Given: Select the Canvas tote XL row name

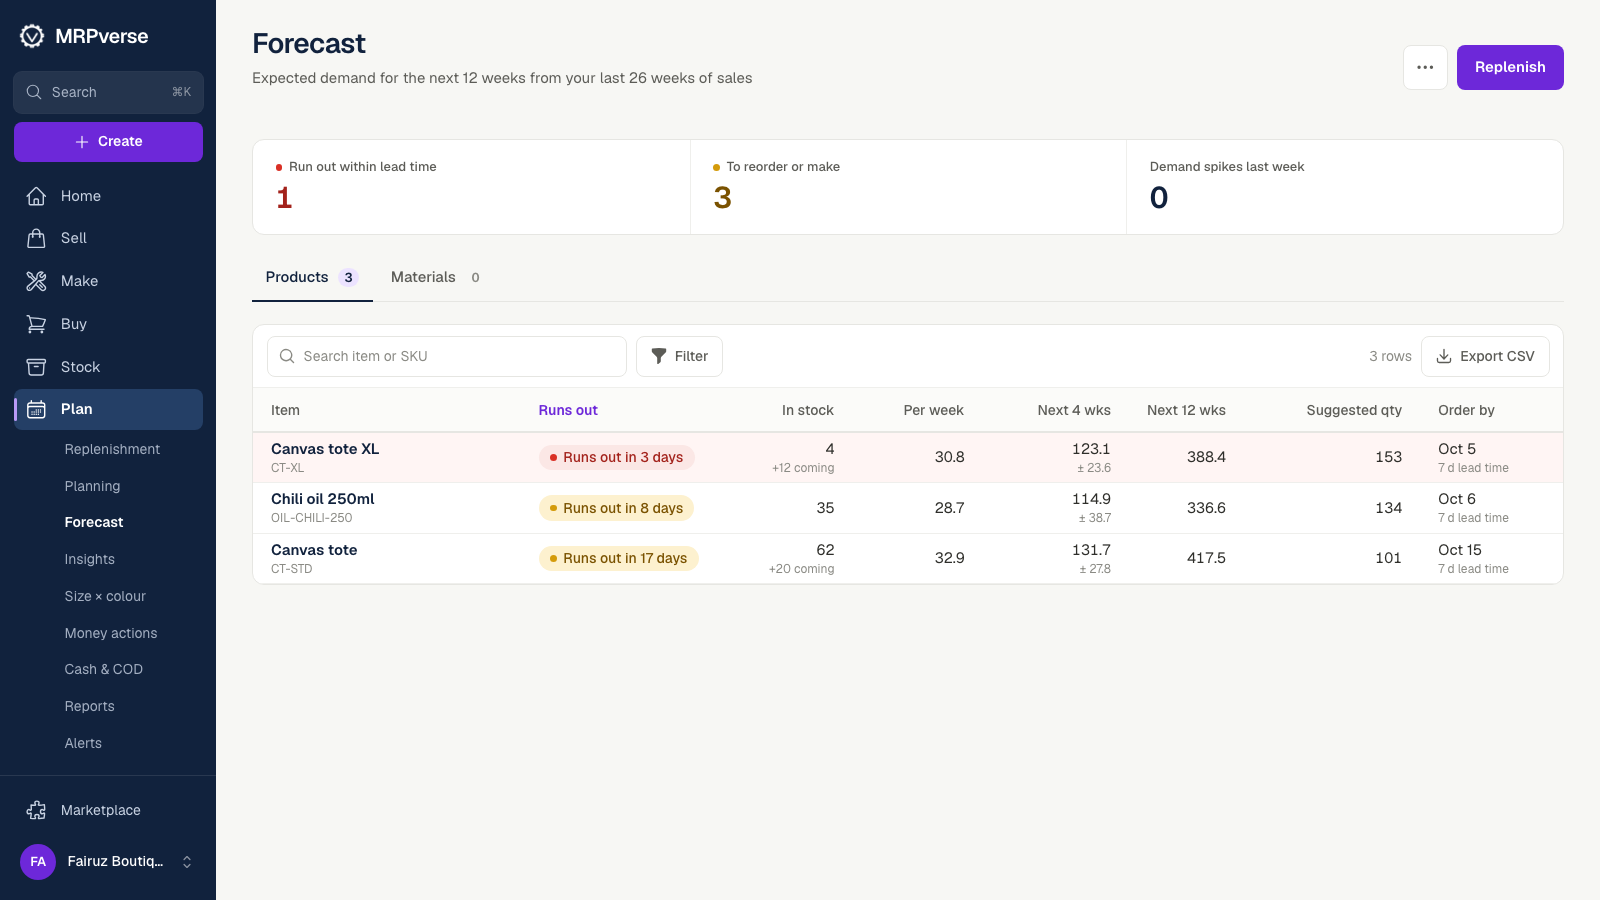Looking at the screenshot, I should pyautogui.click(x=325, y=449).
